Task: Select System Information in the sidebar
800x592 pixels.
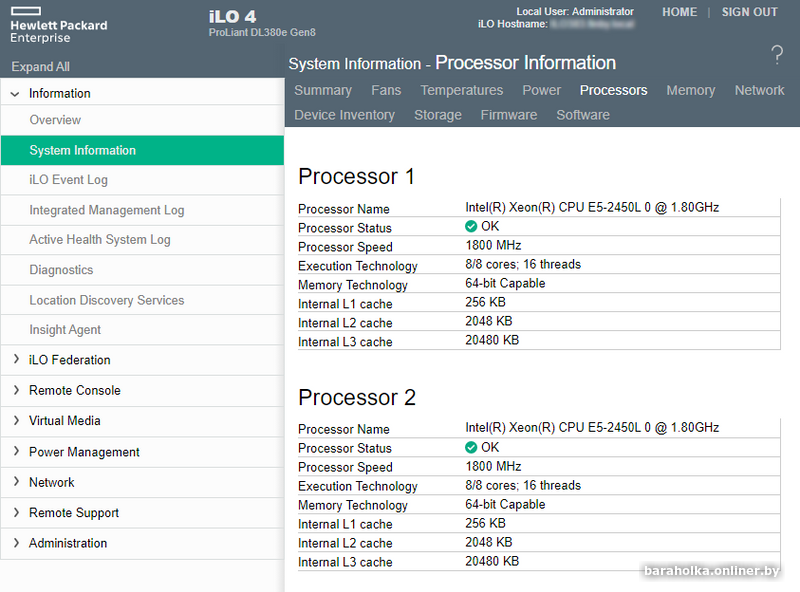Action: [x=142, y=150]
